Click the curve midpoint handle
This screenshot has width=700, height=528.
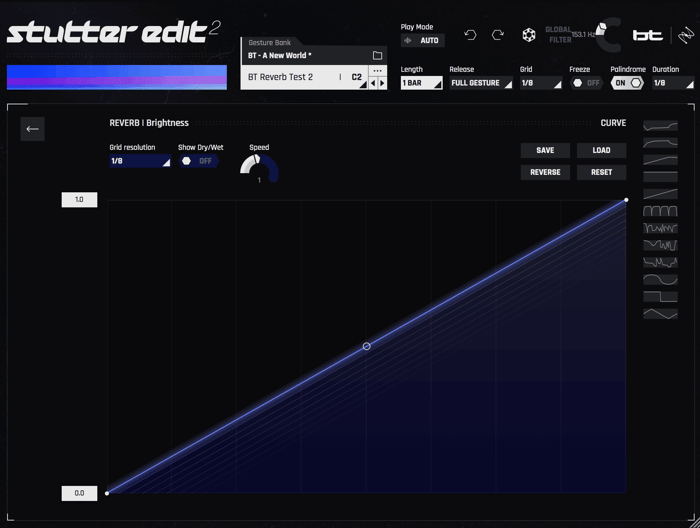(367, 346)
